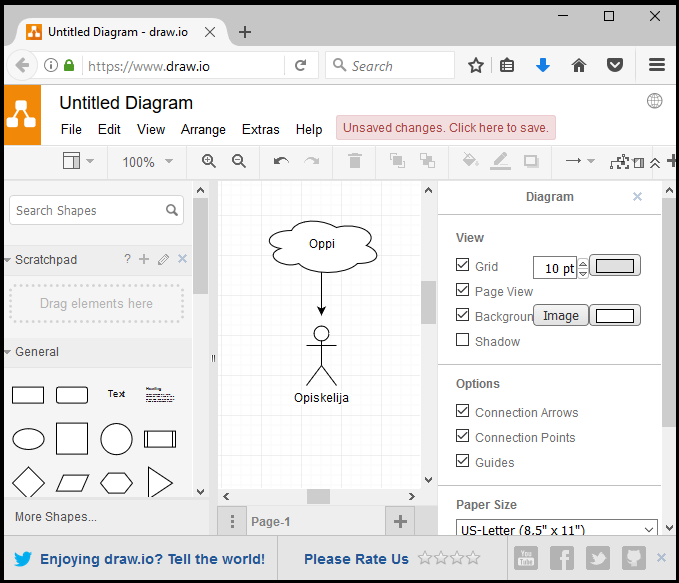Click the grid color swatch
The width and height of the screenshot is (679, 583).
click(x=615, y=266)
